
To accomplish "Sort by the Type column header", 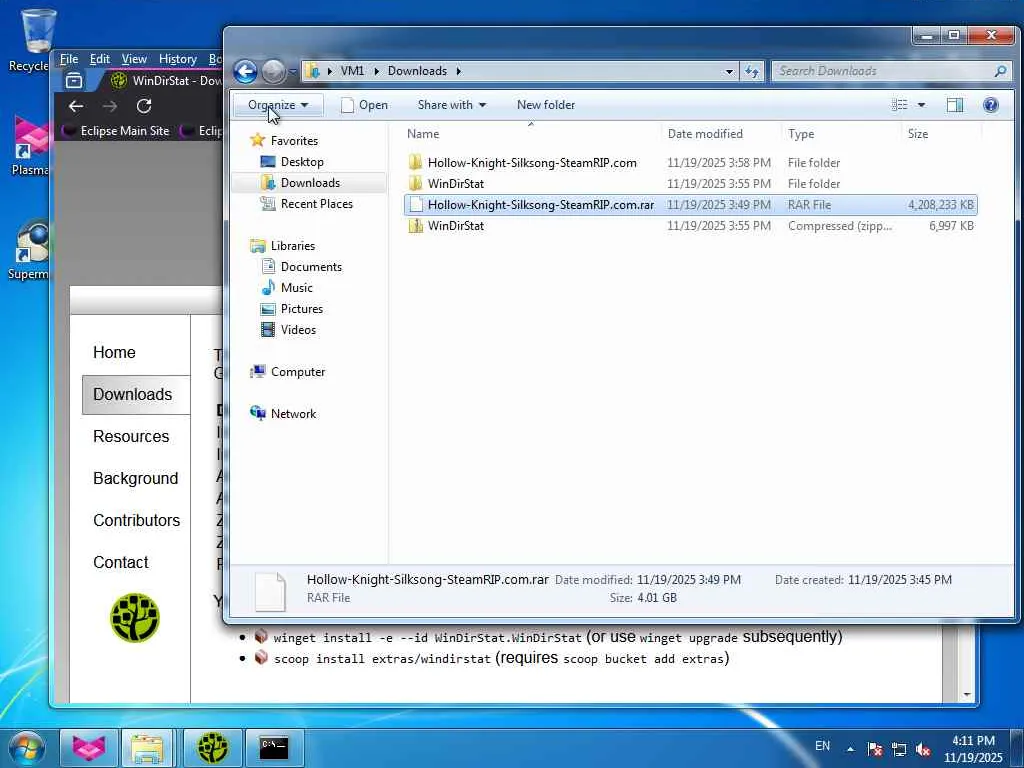I will [x=841, y=133].
